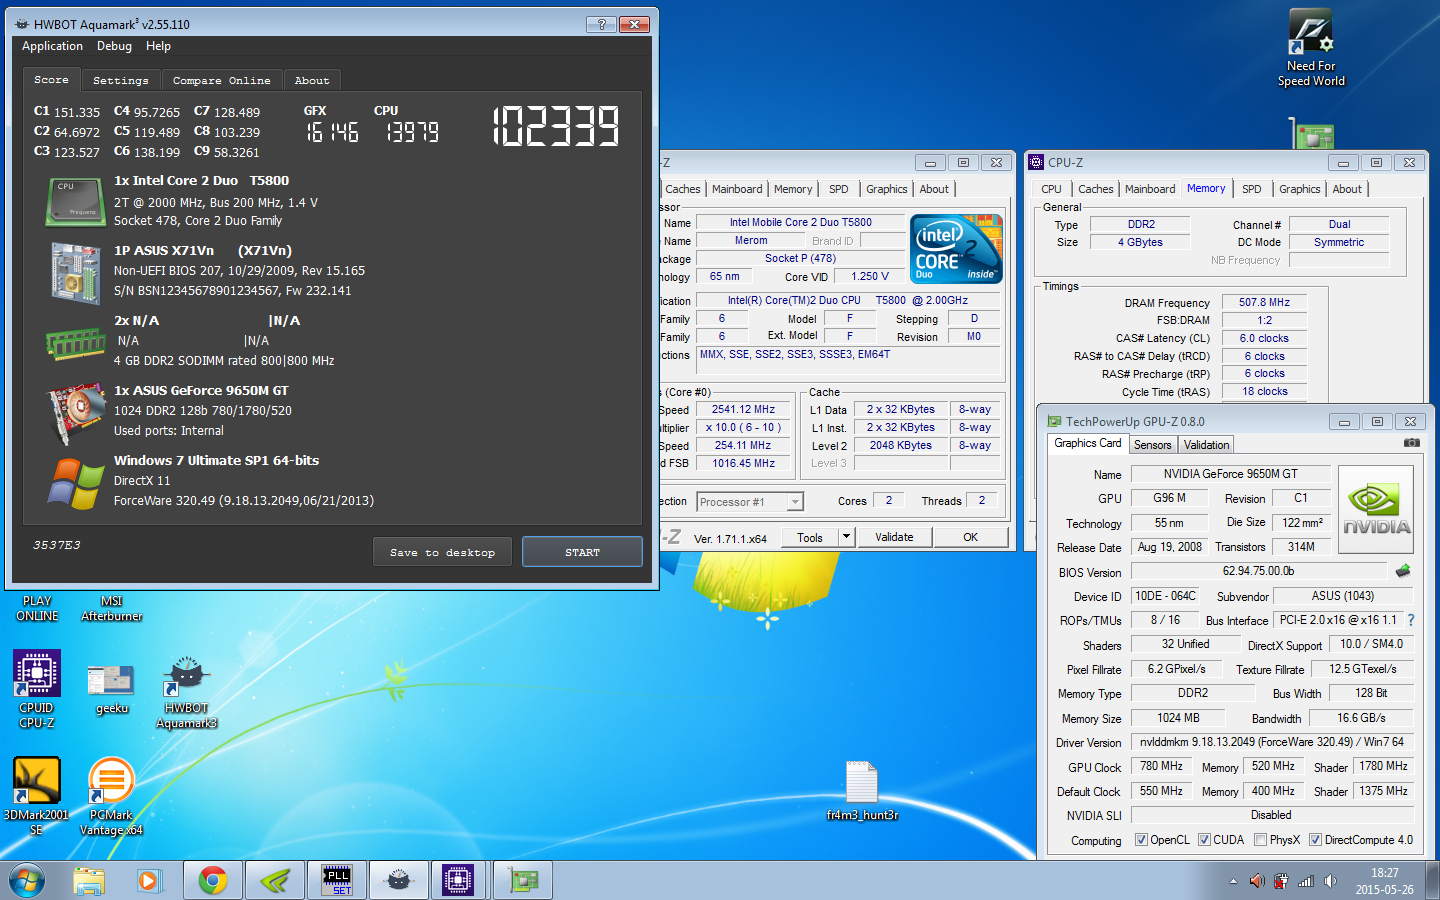Switch to Validation tab in GPU-Z
Image resolution: width=1440 pixels, height=900 pixels.
[1206, 445]
